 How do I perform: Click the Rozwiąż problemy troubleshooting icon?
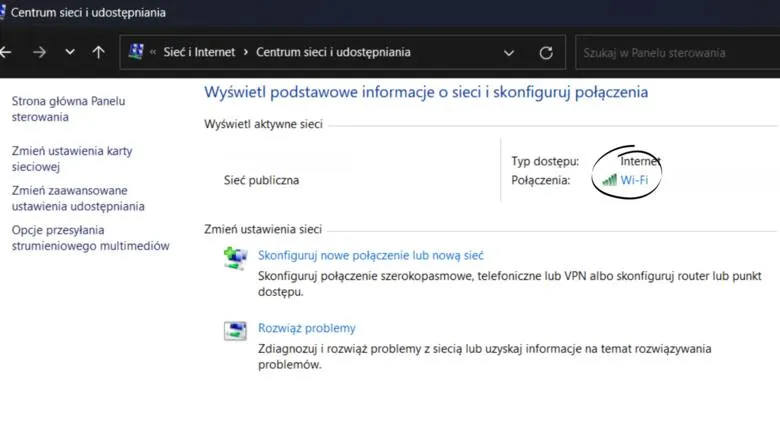(235, 332)
